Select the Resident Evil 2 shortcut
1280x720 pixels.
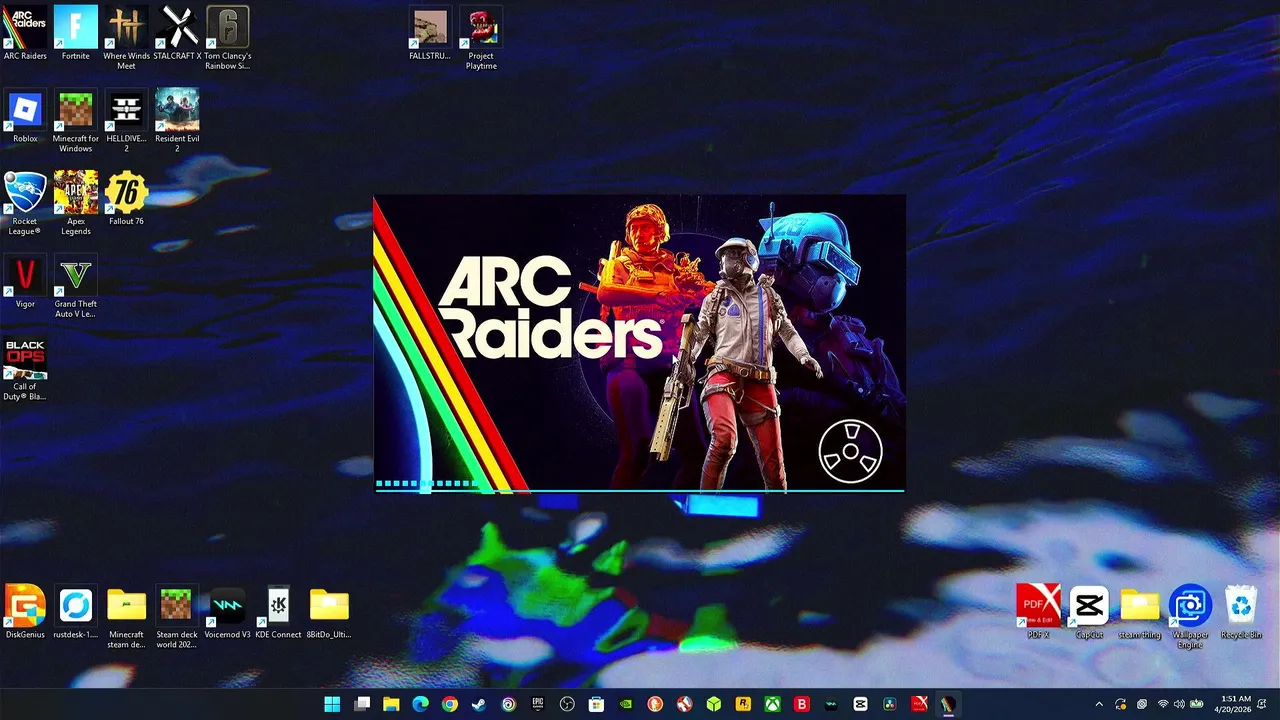[178, 121]
